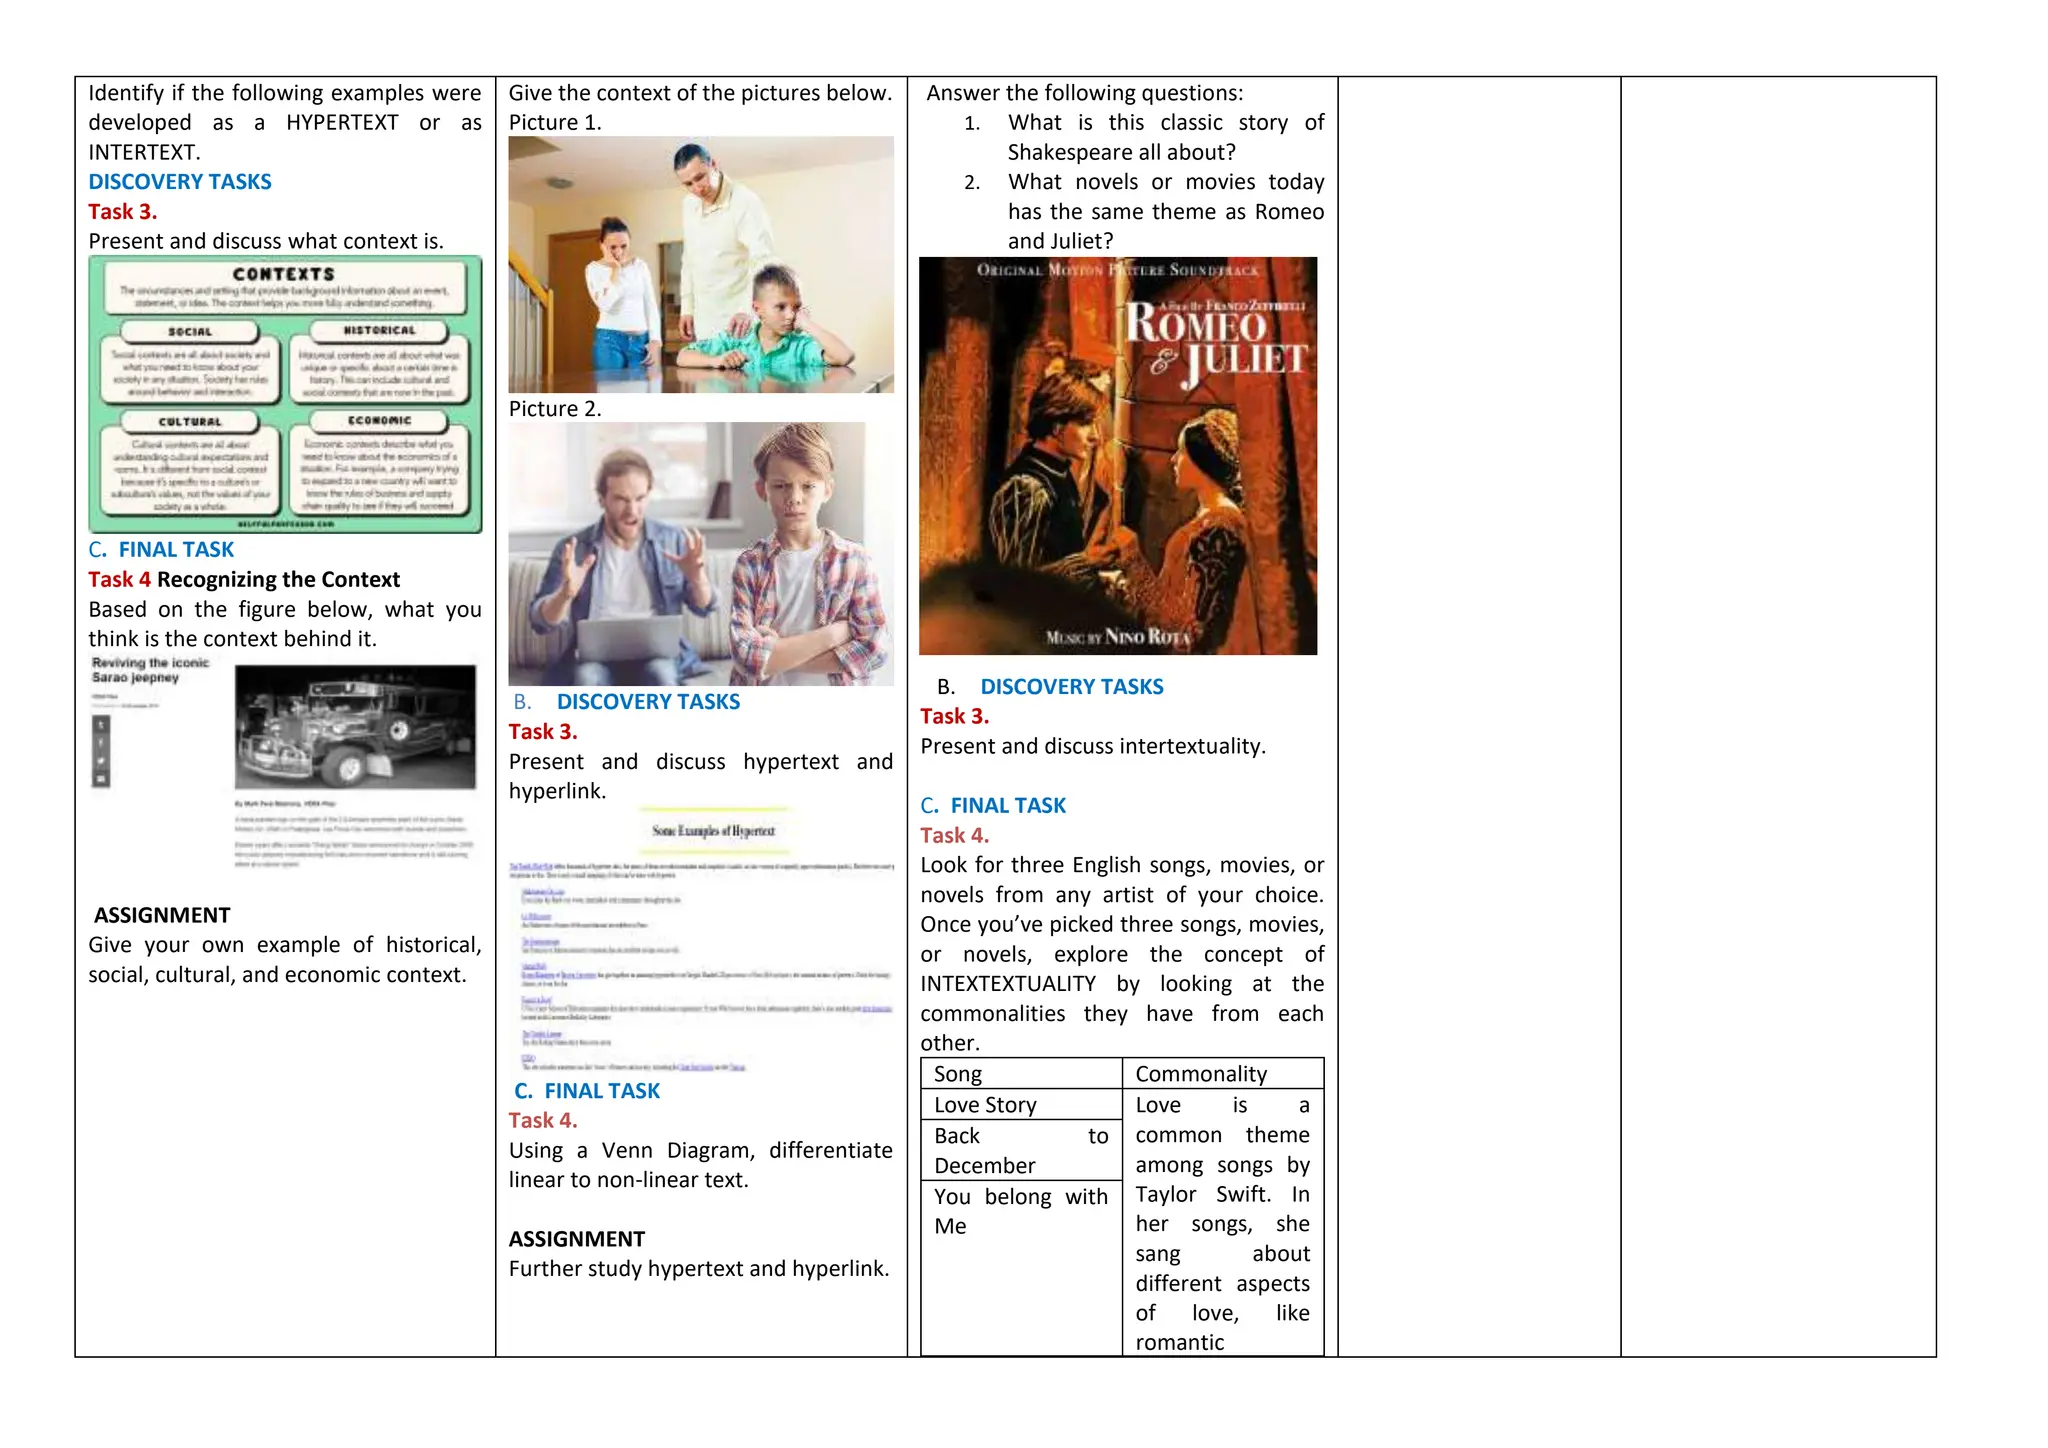Click the Picture 1 family photo
Viewport: 2048px width, 1448px height.
pos(701,265)
